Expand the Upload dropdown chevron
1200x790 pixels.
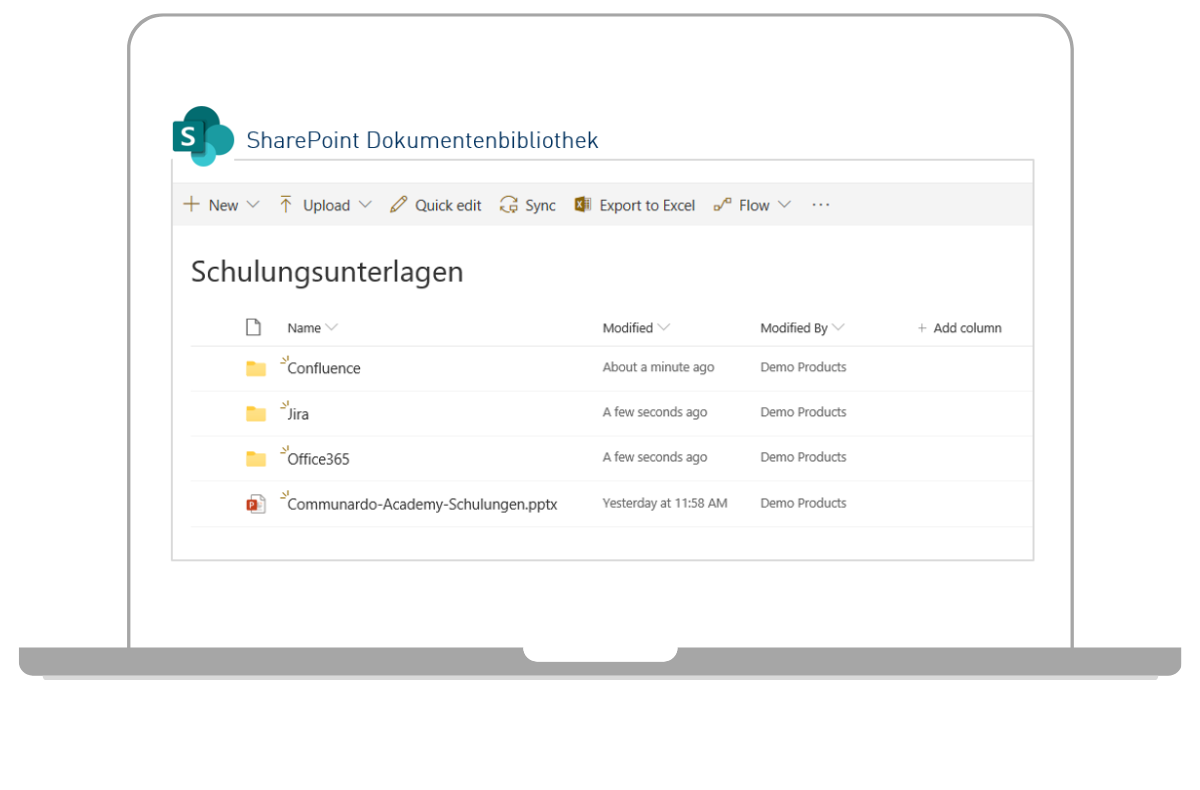365,205
